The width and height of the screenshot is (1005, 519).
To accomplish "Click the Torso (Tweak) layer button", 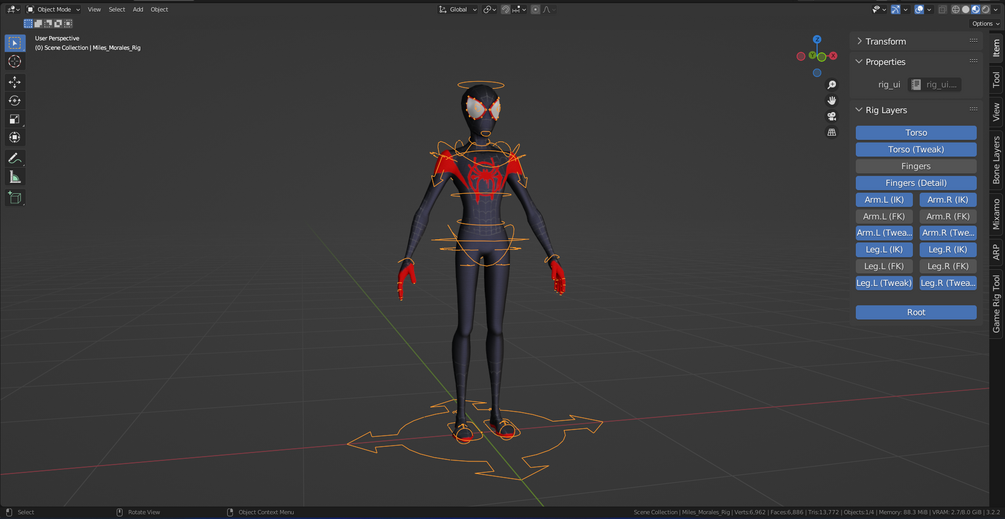I will pyautogui.click(x=916, y=149).
